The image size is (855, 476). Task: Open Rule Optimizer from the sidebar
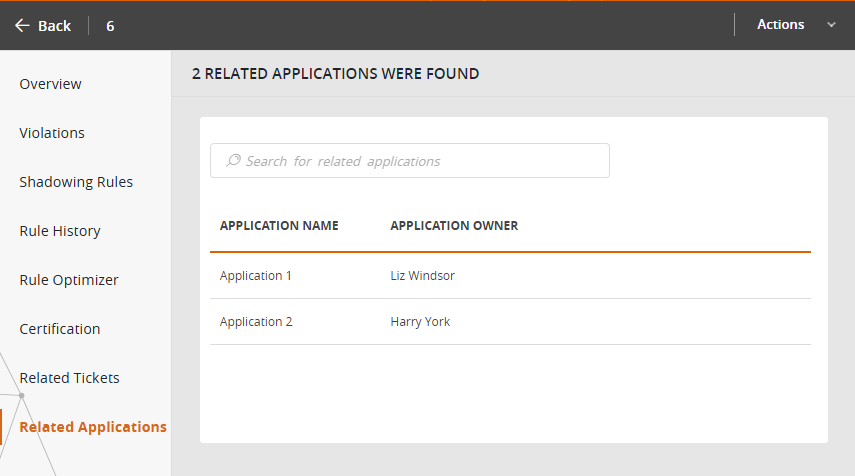(x=69, y=280)
